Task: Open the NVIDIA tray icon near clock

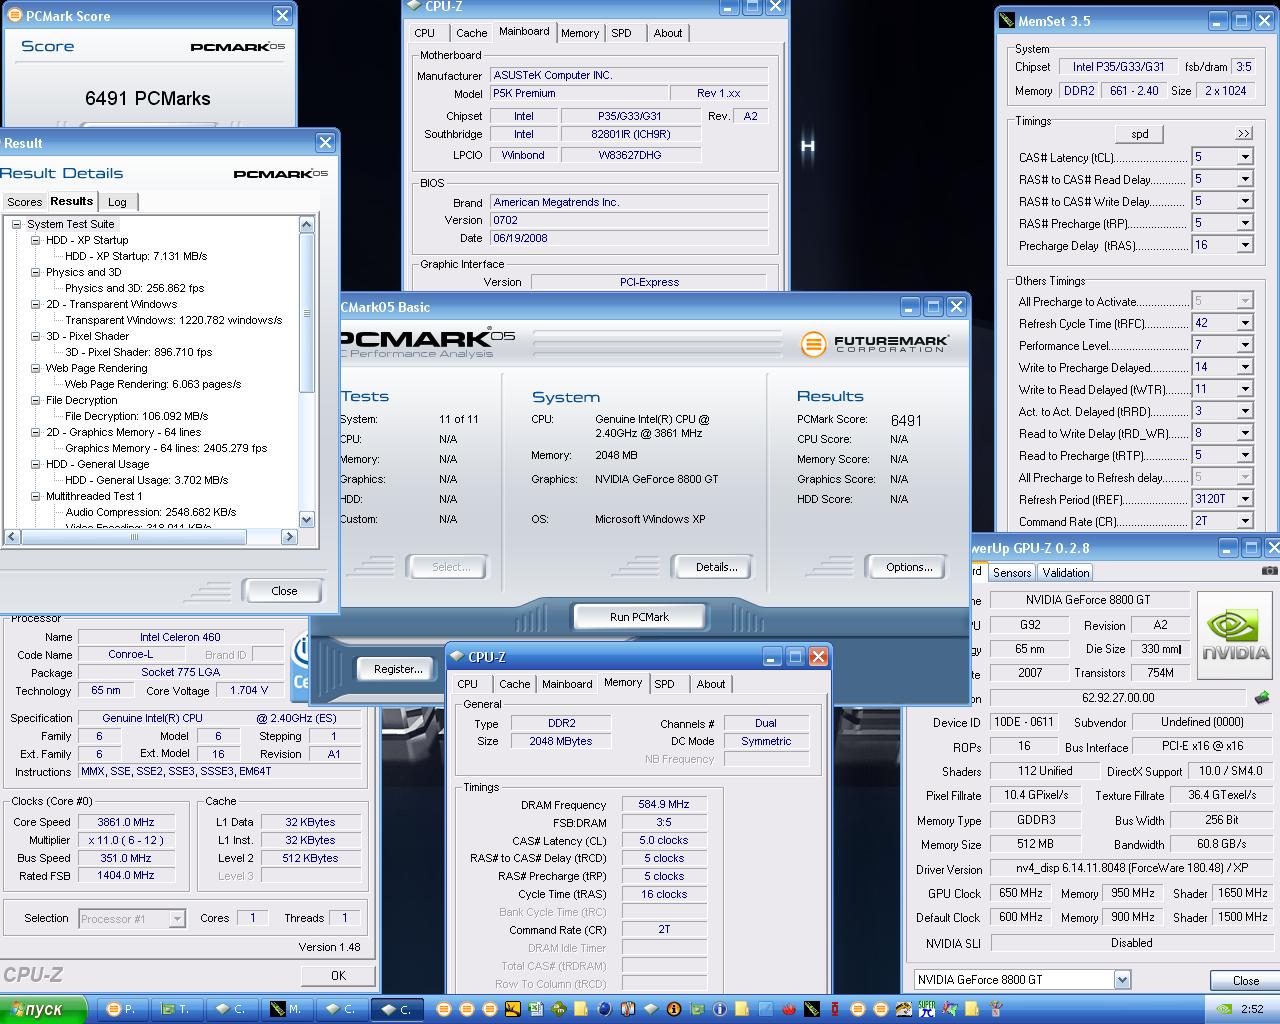Action: click(x=1223, y=1009)
